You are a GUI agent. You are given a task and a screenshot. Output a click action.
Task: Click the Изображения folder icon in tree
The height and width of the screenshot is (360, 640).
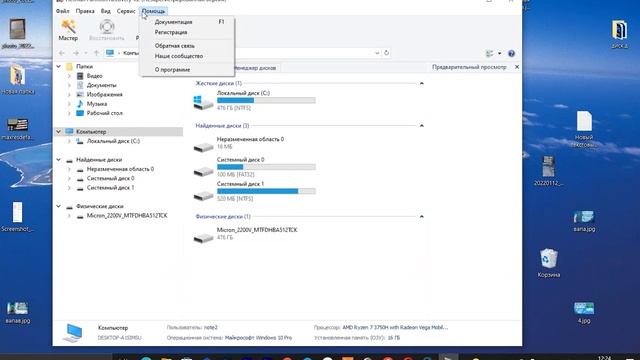pyautogui.click(x=80, y=94)
